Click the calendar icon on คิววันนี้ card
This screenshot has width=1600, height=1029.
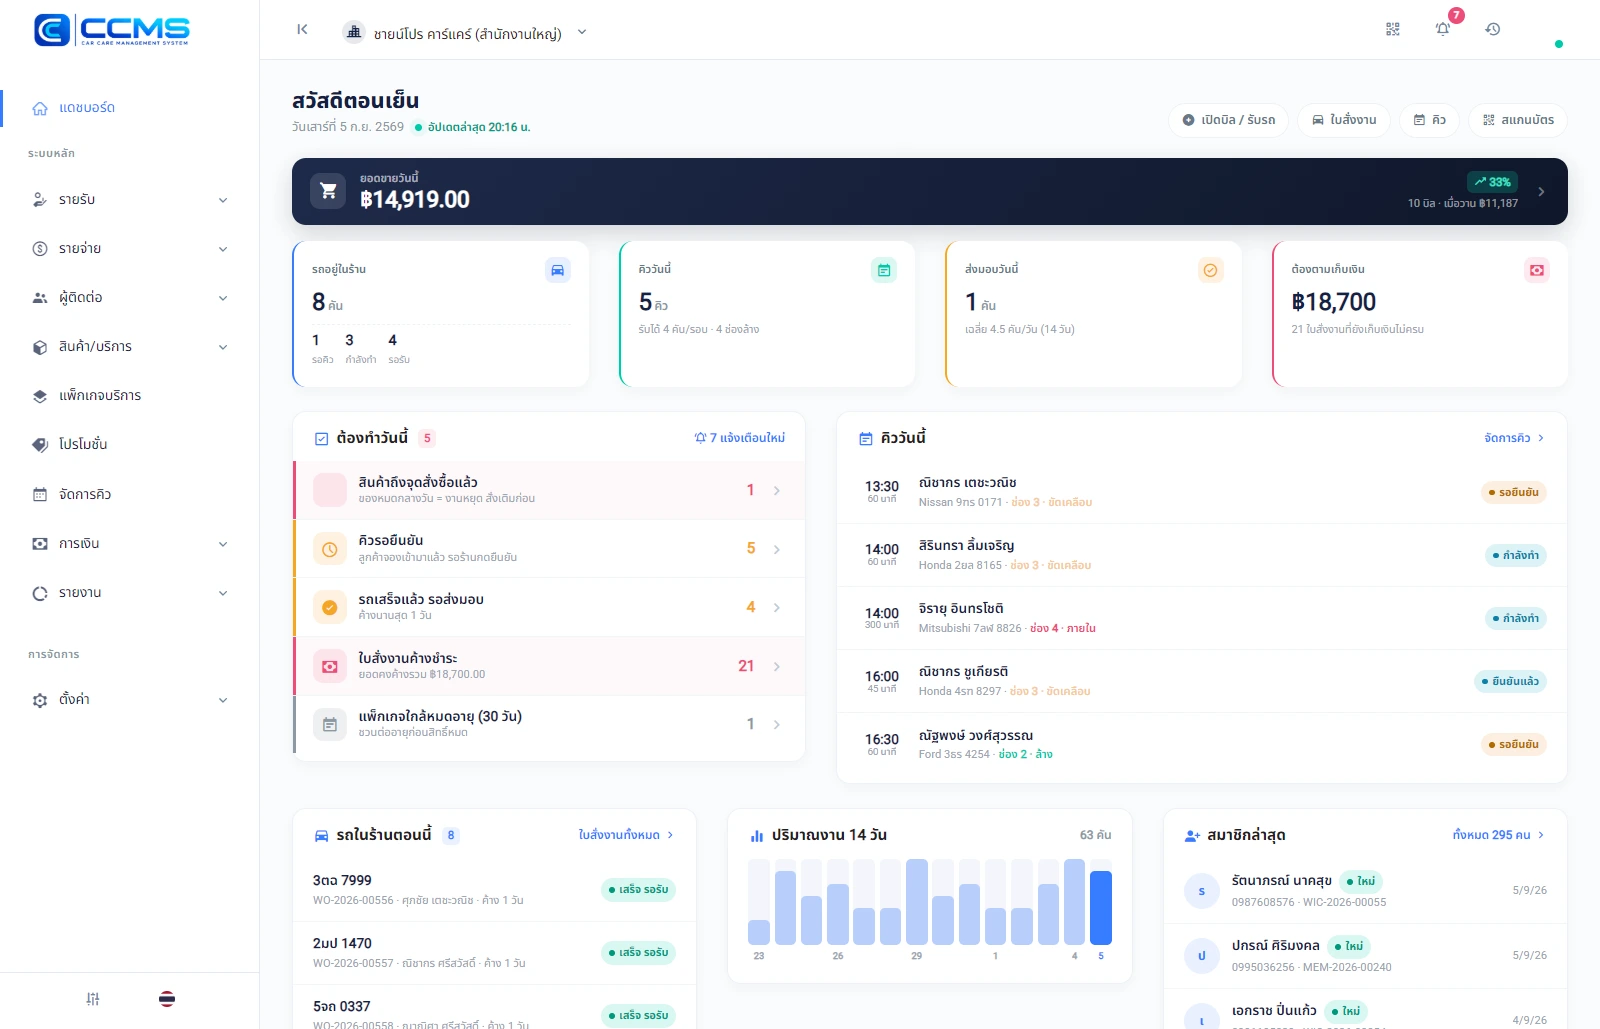(884, 270)
